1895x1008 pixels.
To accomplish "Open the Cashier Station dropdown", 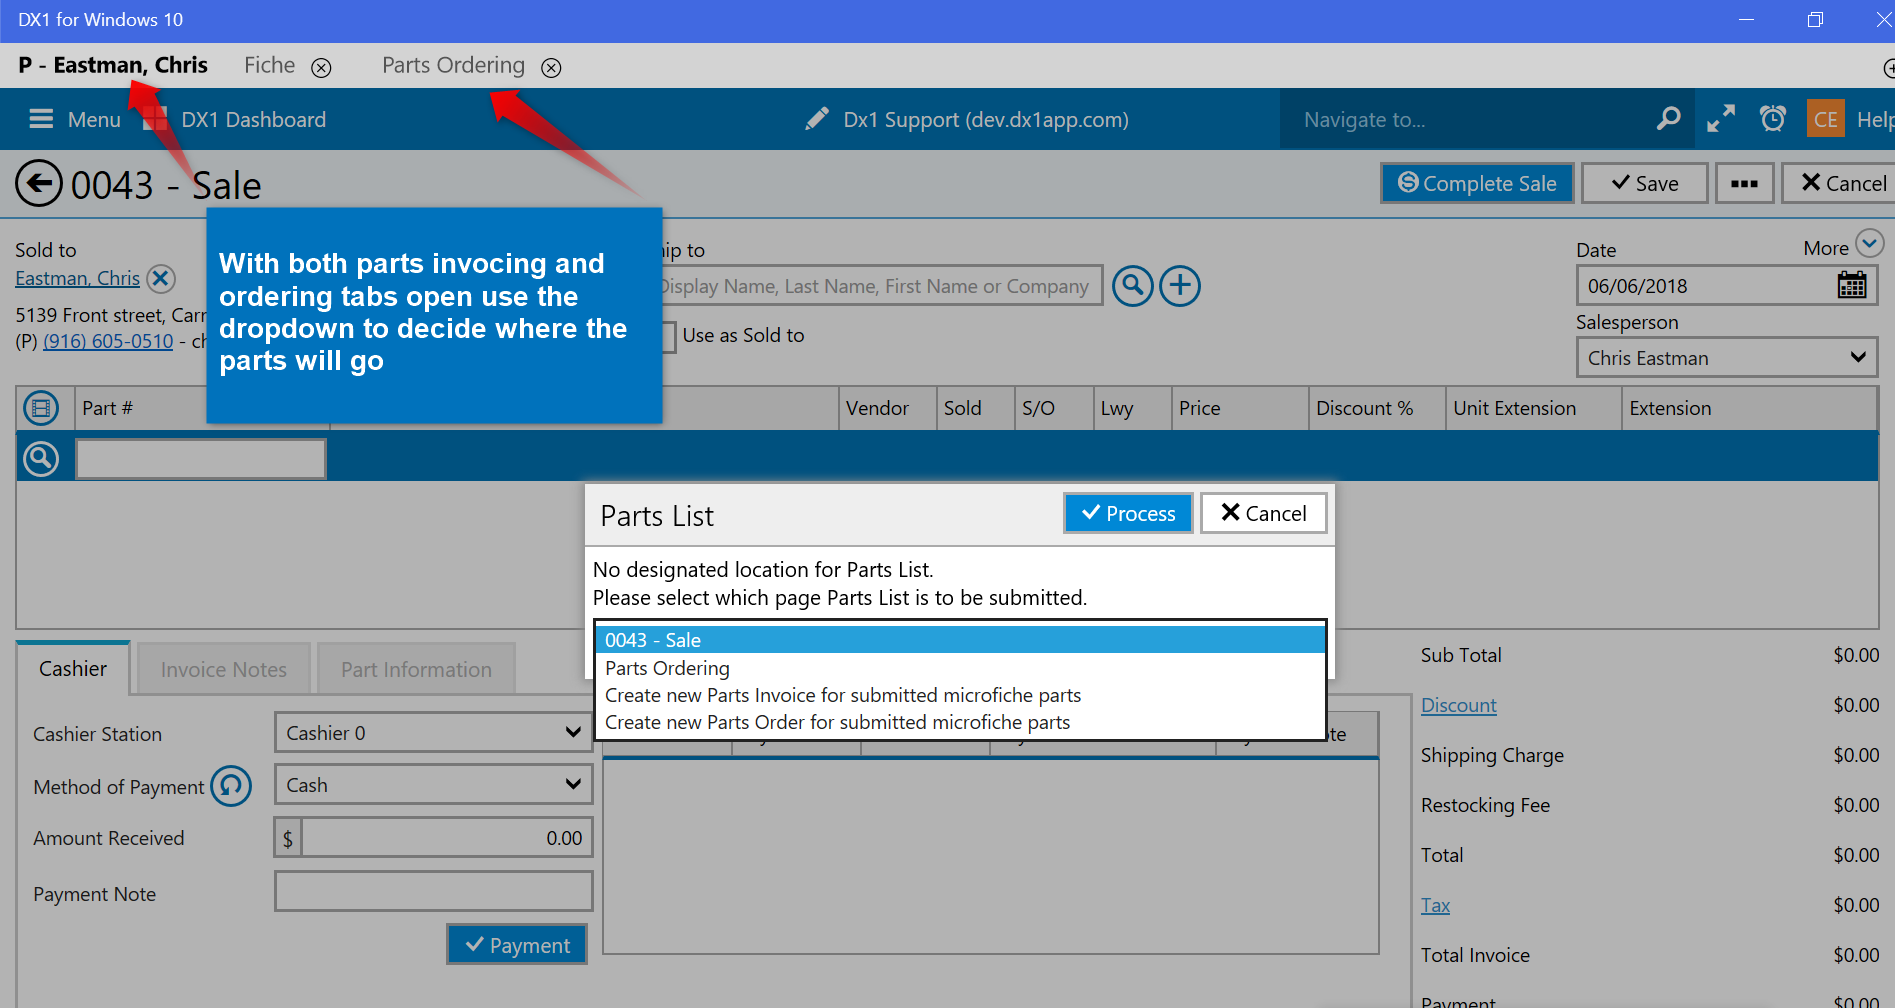I will coord(433,733).
